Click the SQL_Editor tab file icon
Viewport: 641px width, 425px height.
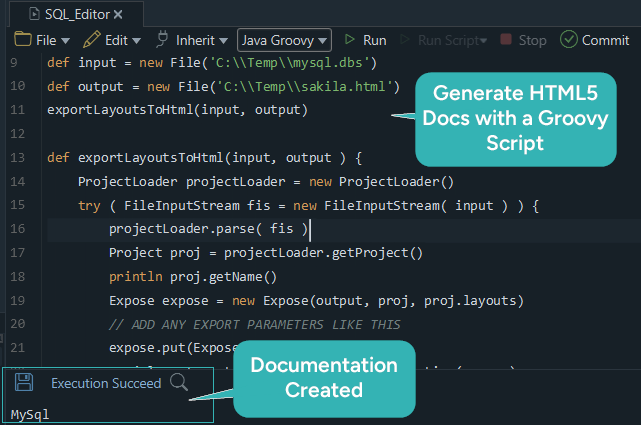coord(35,14)
